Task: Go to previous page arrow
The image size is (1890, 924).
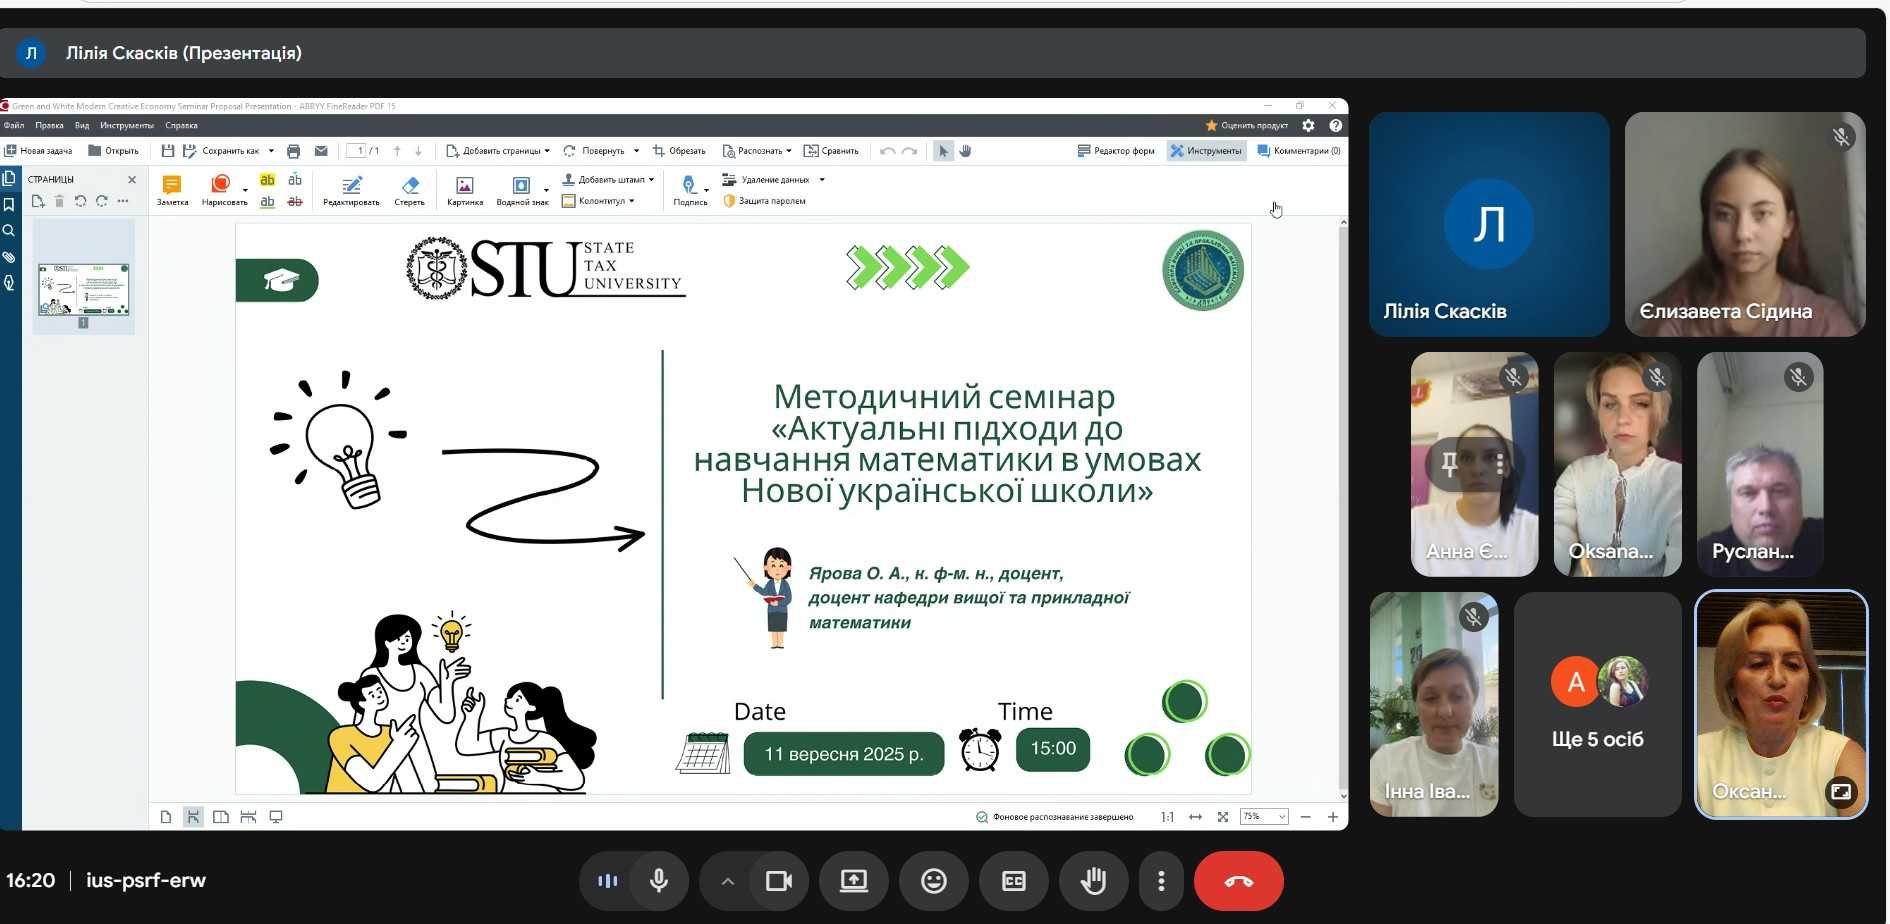Action: coord(397,151)
